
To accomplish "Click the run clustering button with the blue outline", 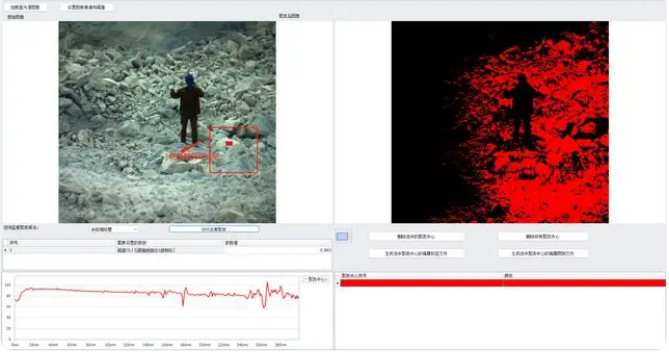I will pos(214,229).
